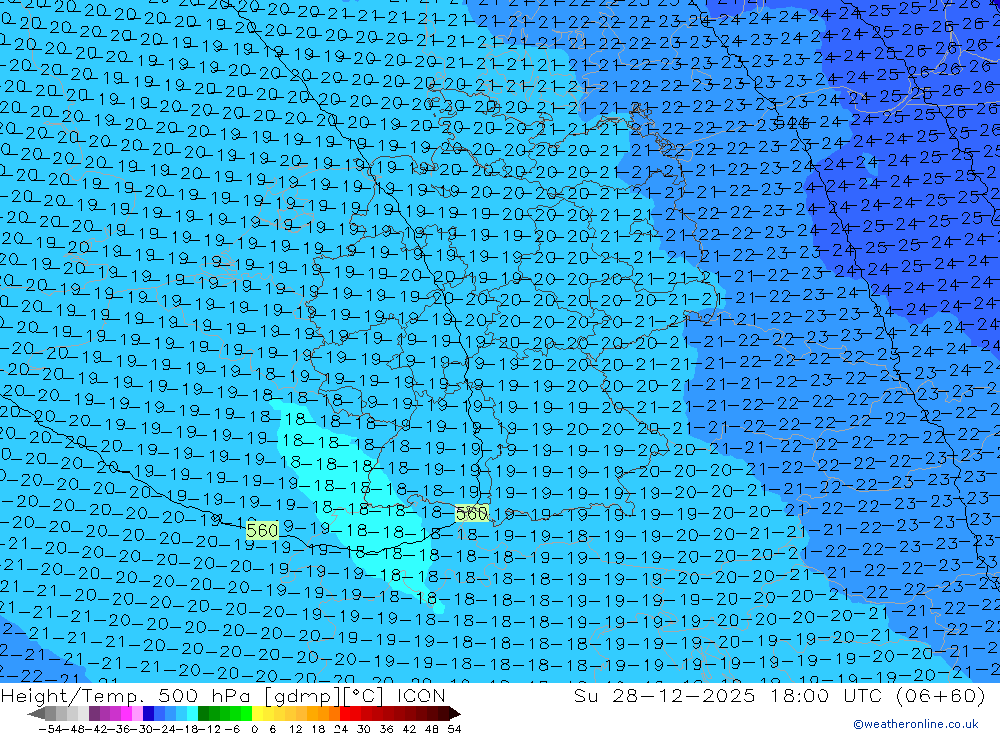Click the '12' legend scale value
Screen dimensions: 1000x733
tap(296, 729)
